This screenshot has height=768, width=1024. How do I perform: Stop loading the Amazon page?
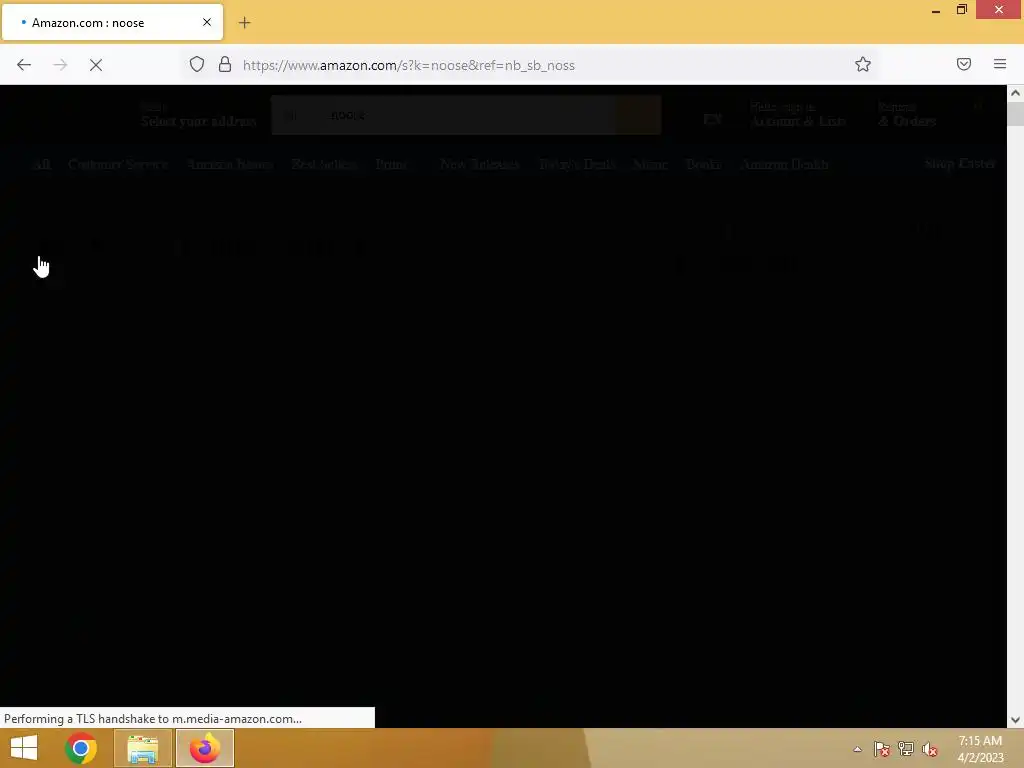(96, 65)
